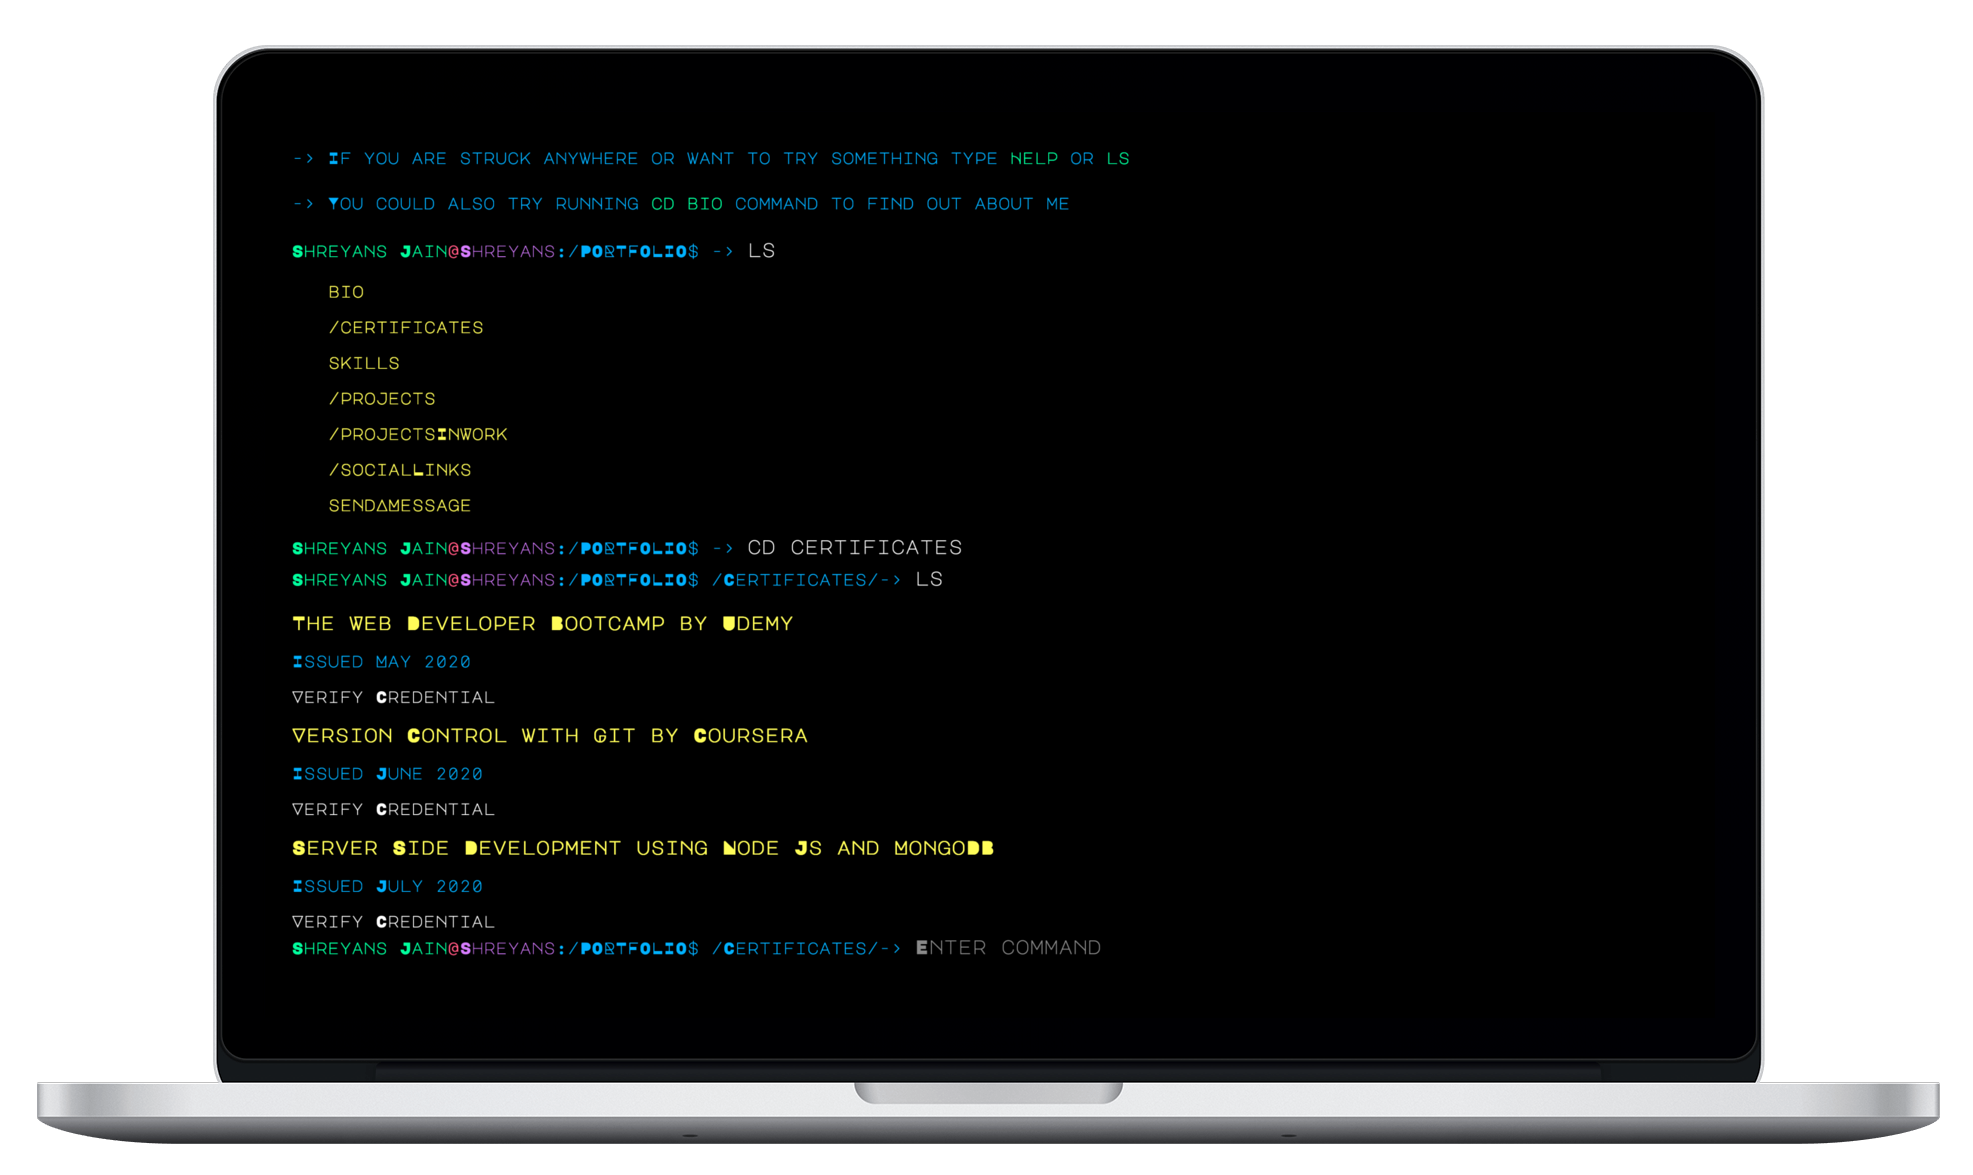Focus the Enter Command input field
The width and height of the screenshot is (1973, 1175).
click(x=1008, y=948)
